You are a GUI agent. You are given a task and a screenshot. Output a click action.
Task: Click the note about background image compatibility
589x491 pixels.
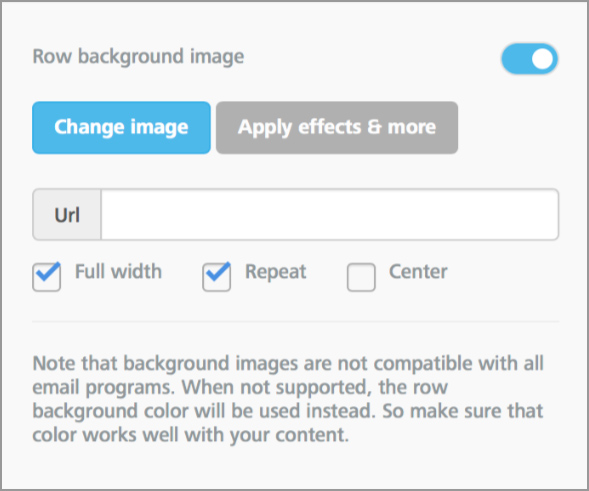[288, 399]
